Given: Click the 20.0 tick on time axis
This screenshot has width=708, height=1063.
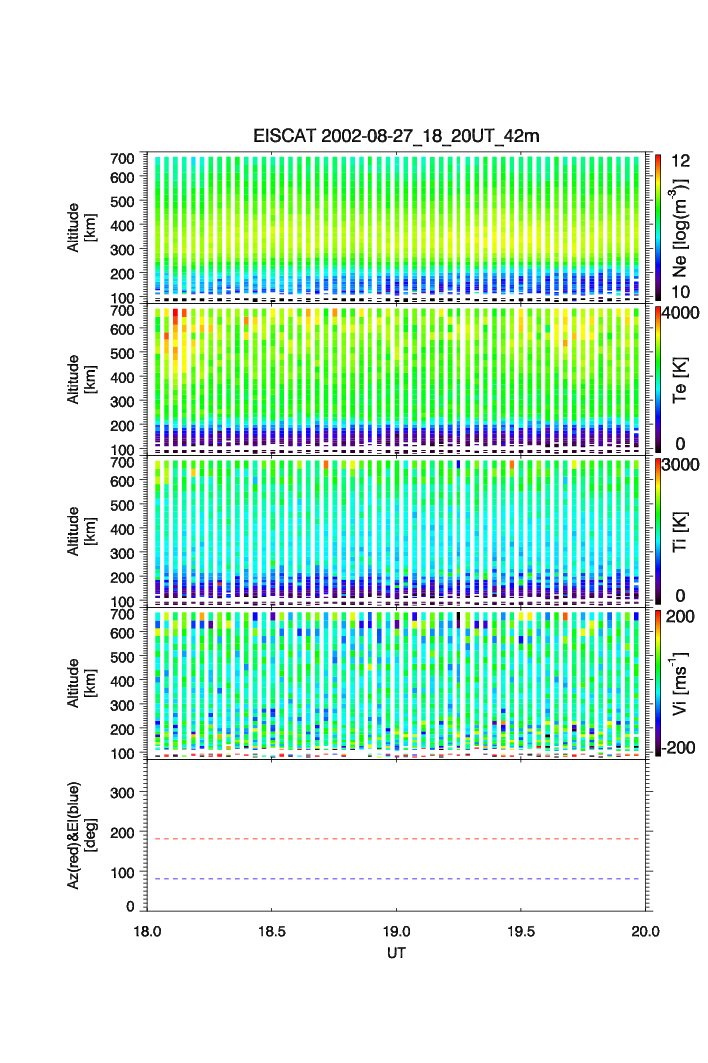Looking at the screenshot, I should coord(645,931).
